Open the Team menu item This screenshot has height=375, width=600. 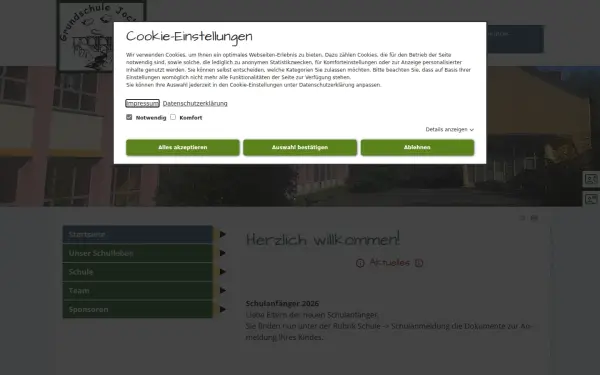pyautogui.click(x=138, y=290)
